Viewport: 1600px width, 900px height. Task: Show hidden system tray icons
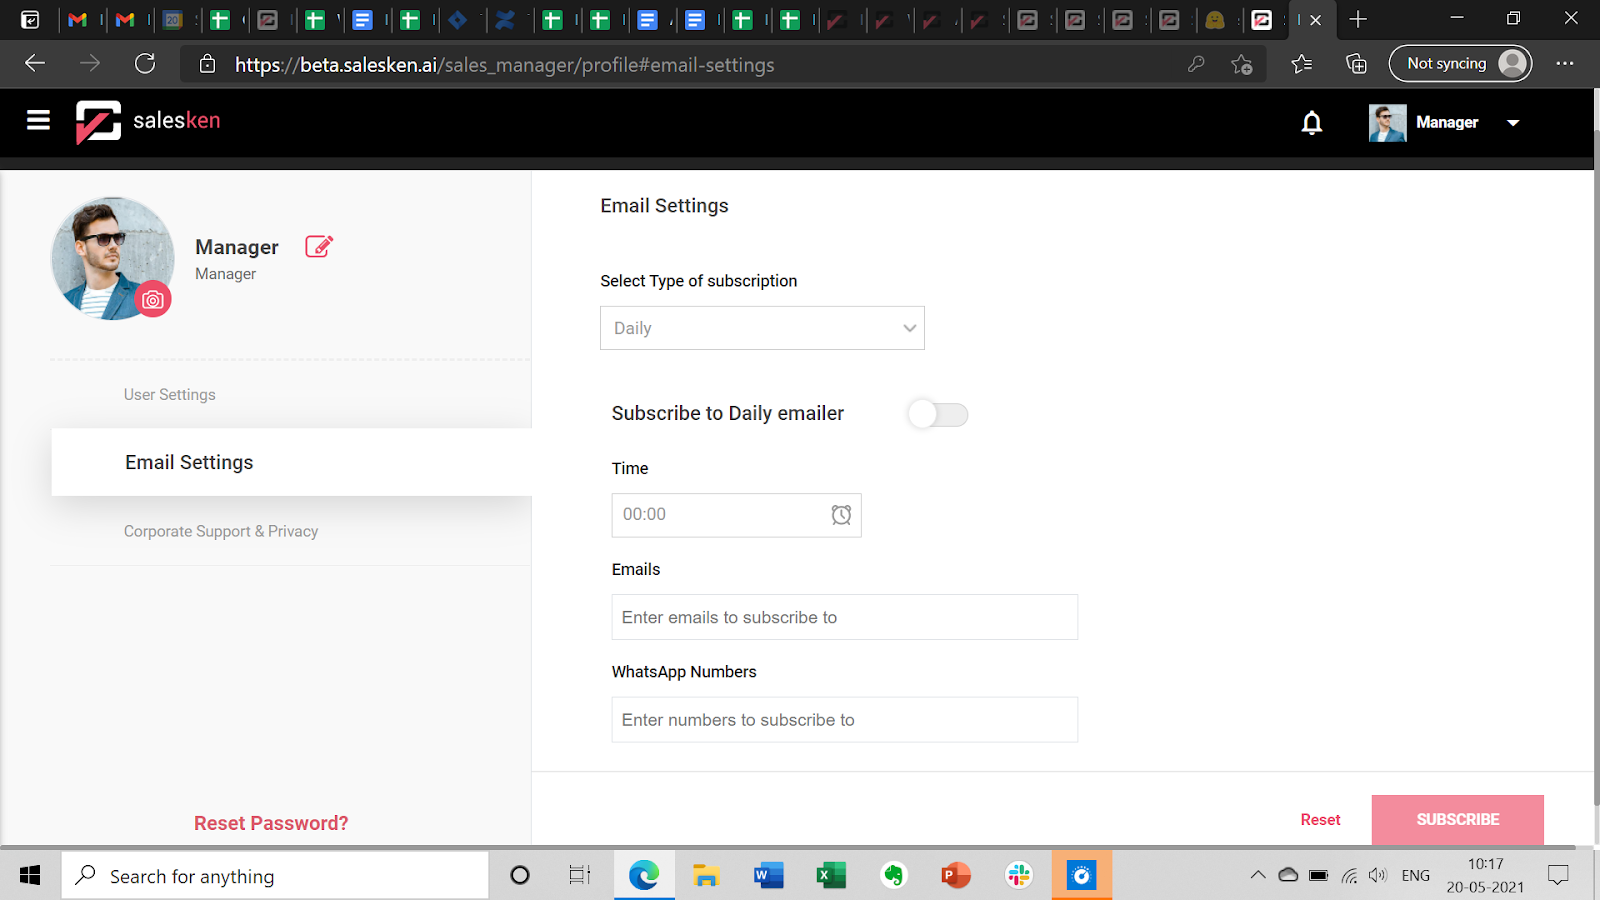[1258, 876]
